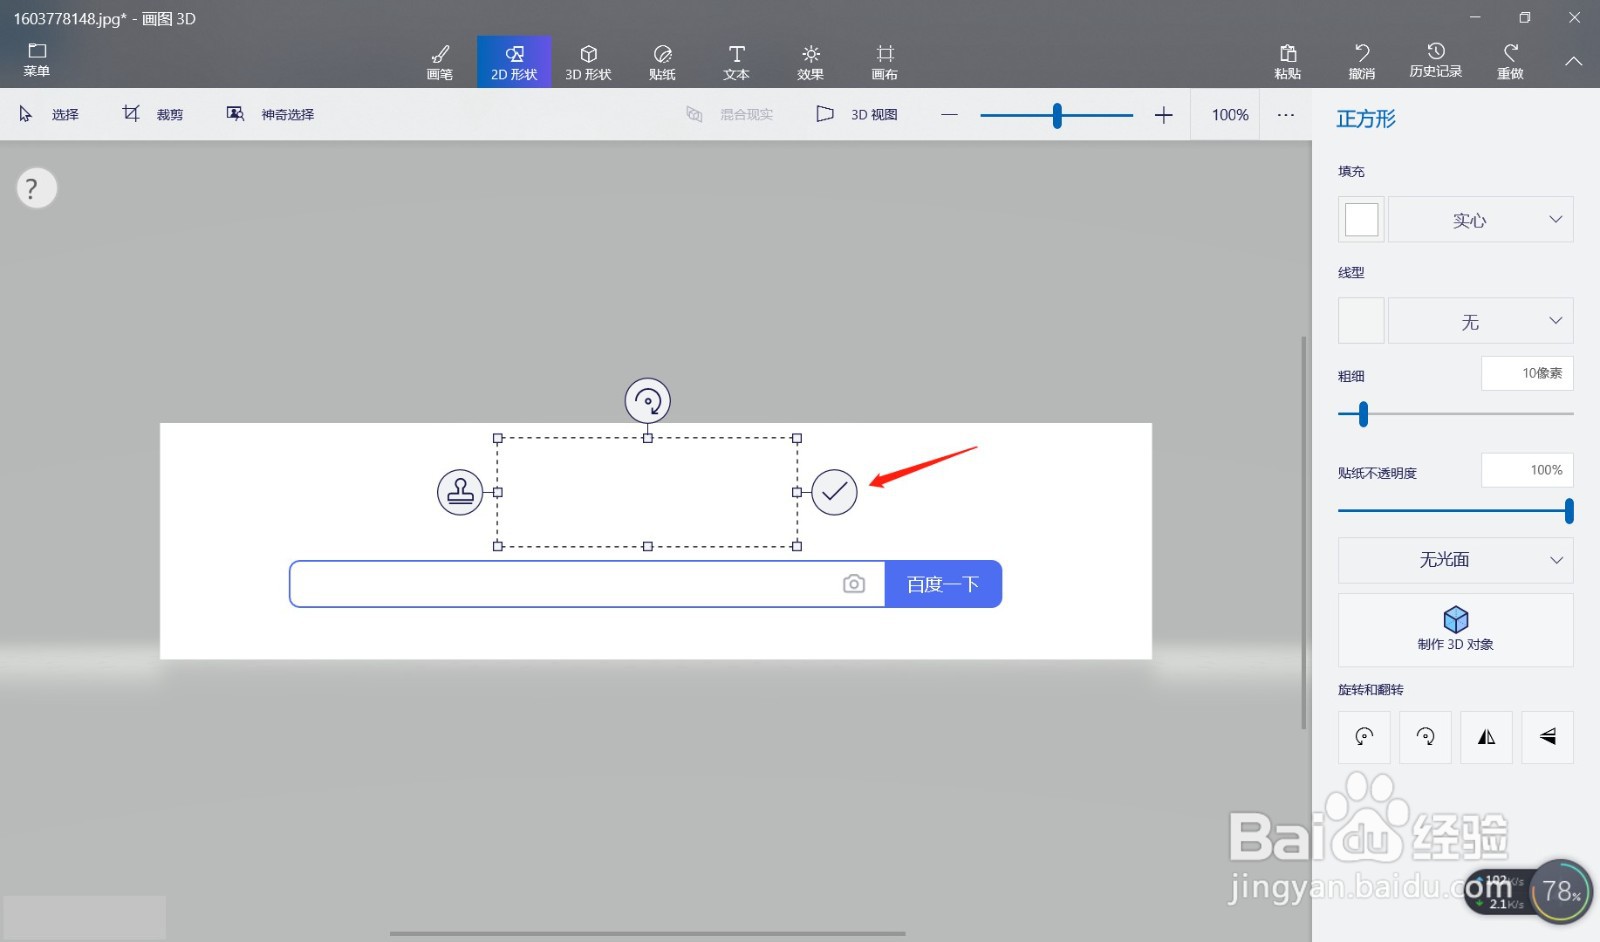Expand the 无 line type dropdown

pyautogui.click(x=1481, y=321)
